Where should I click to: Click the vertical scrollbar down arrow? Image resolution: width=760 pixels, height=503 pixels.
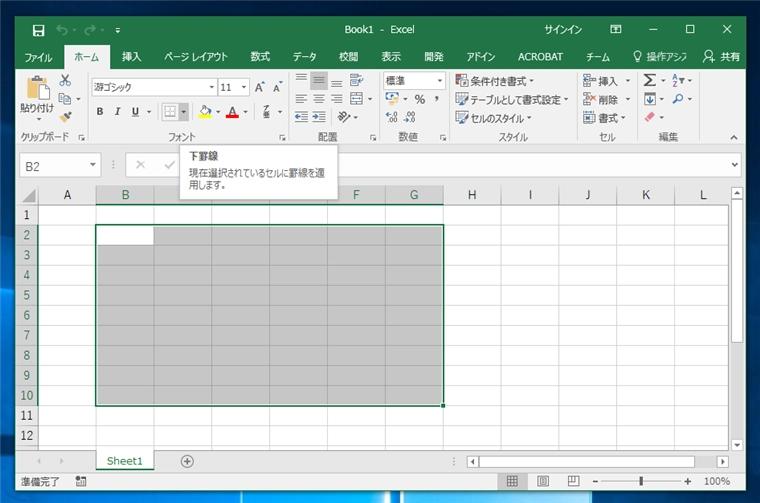point(737,445)
